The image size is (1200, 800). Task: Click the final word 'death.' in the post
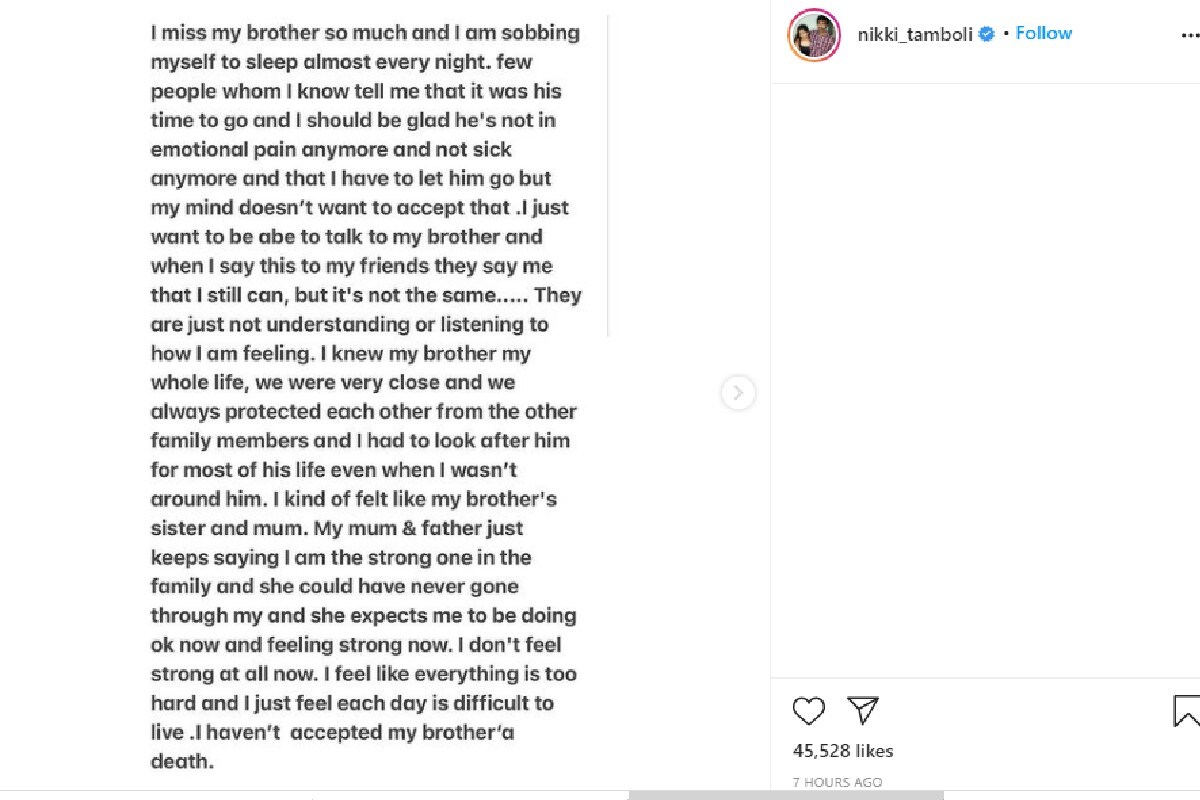click(x=182, y=761)
